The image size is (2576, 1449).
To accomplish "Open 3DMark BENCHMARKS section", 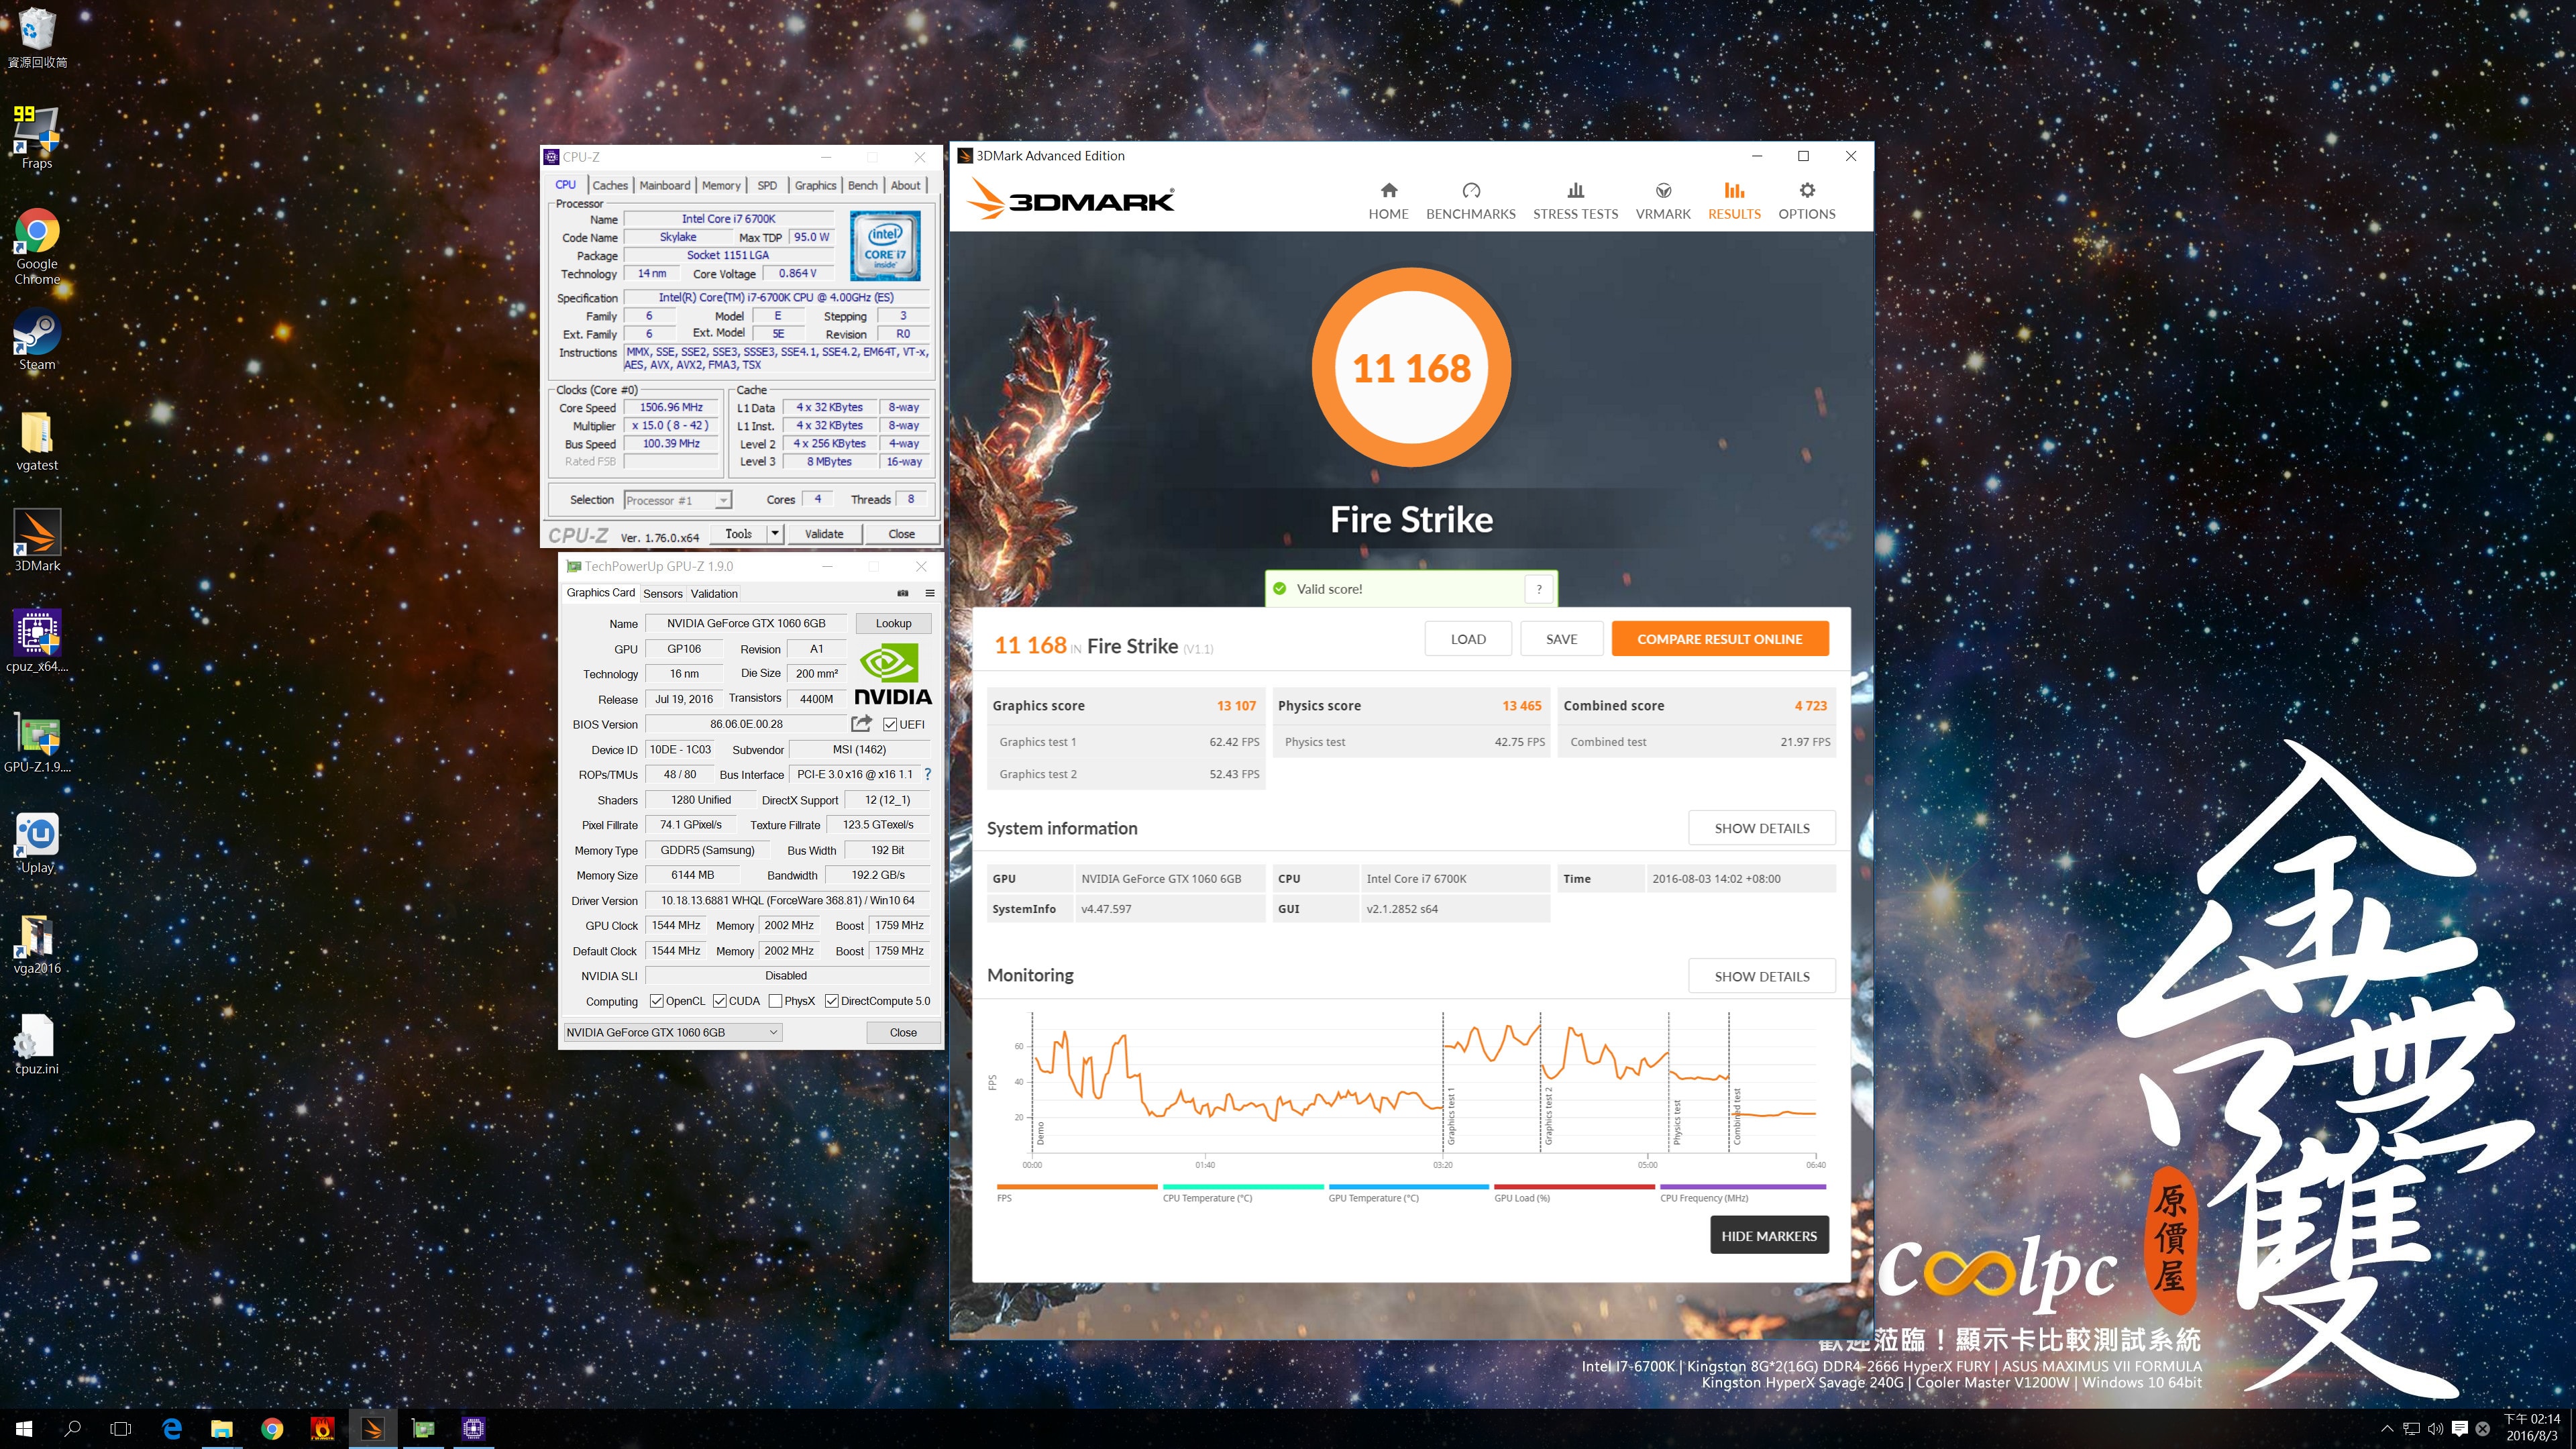I will (x=1470, y=200).
